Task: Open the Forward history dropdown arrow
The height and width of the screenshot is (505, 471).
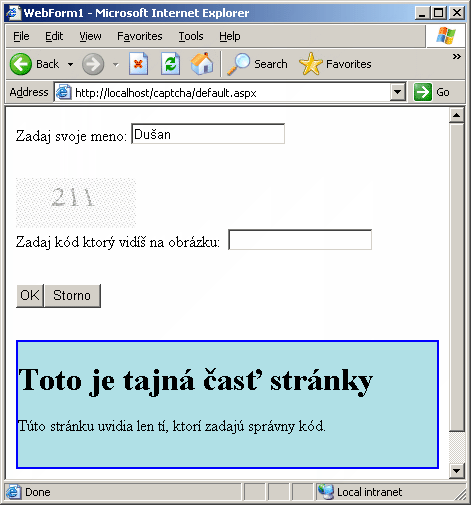Action: (x=116, y=64)
